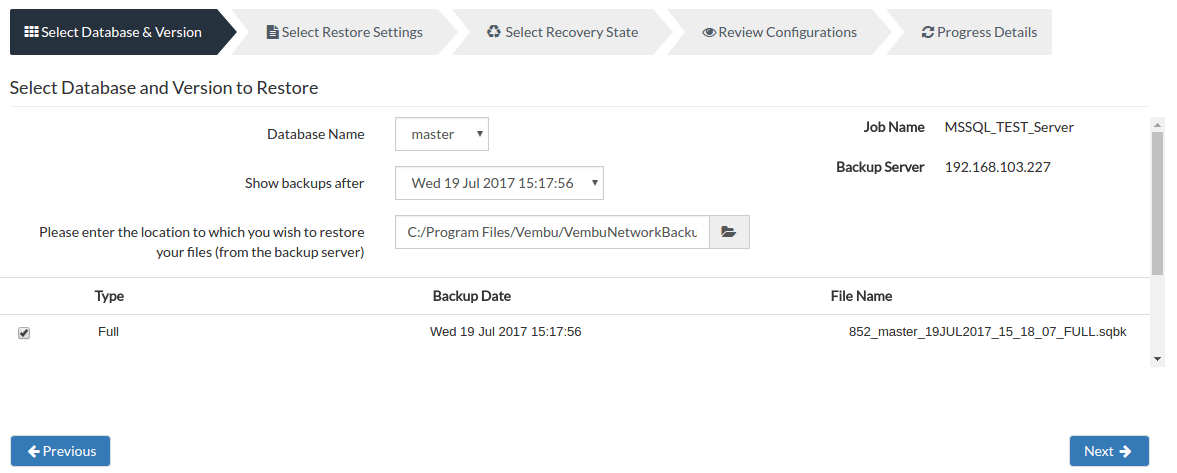Click grid icon in Select Database & Version step
The width and height of the screenshot is (1177, 473).
point(32,32)
